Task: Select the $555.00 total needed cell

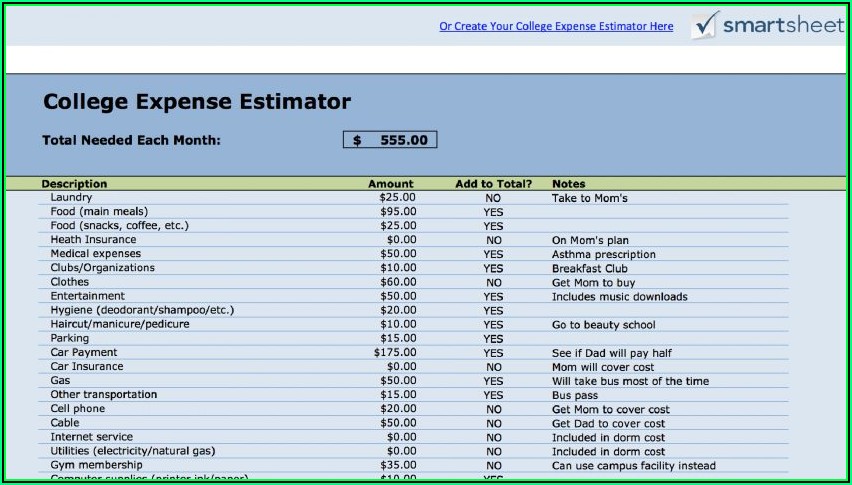Action: (390, 140)
